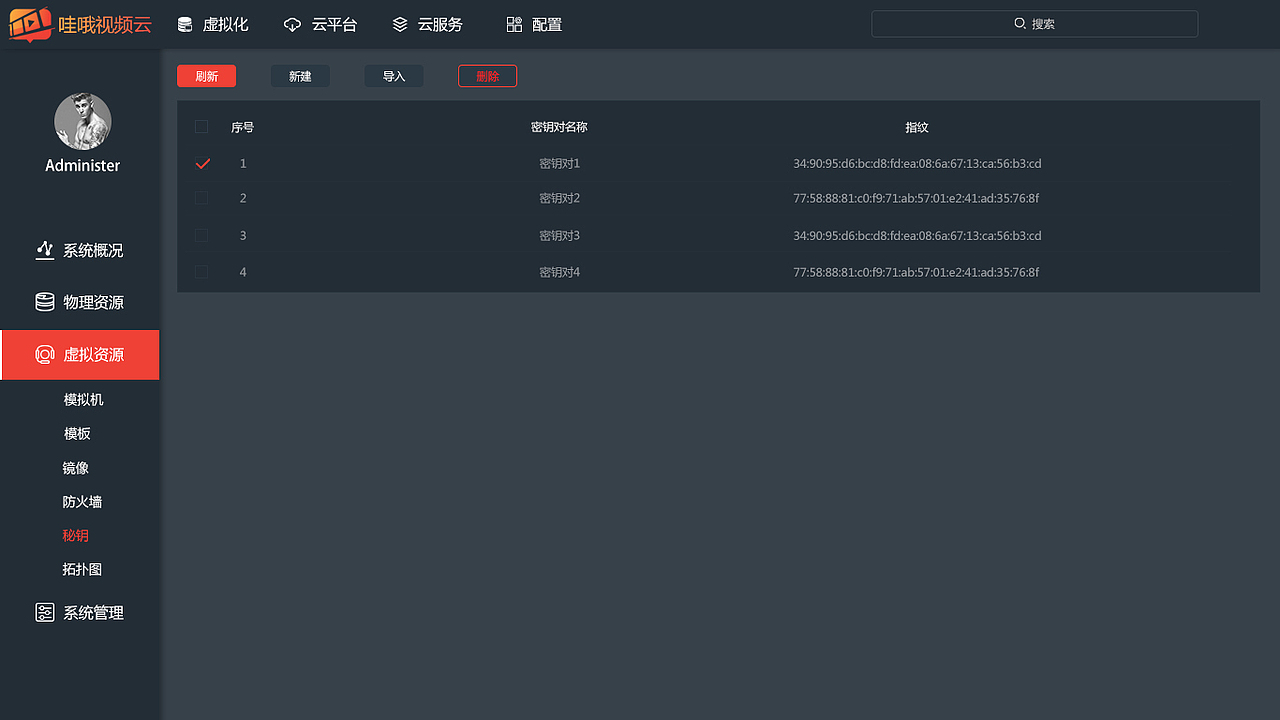Image resolution: width=1280 pixels, height=720 pixels.
Task: Open the 拓扑图 submenu item
Action: (x=82, y=570)
